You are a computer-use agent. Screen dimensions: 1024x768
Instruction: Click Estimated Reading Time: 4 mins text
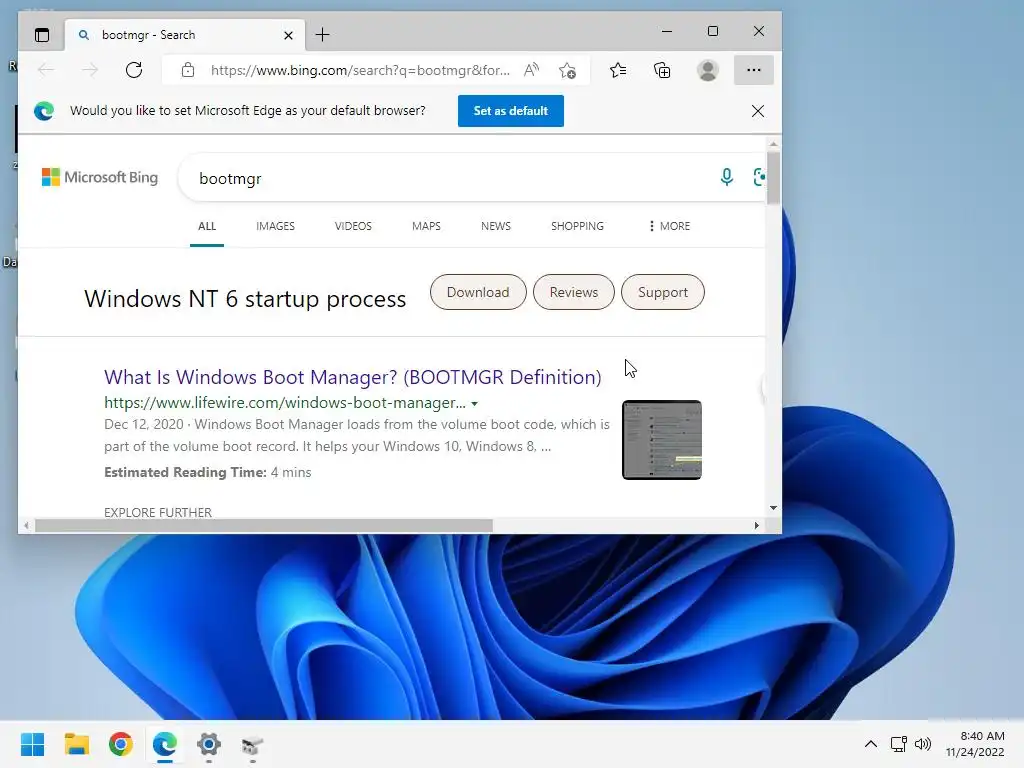click(x=208, y=472)
